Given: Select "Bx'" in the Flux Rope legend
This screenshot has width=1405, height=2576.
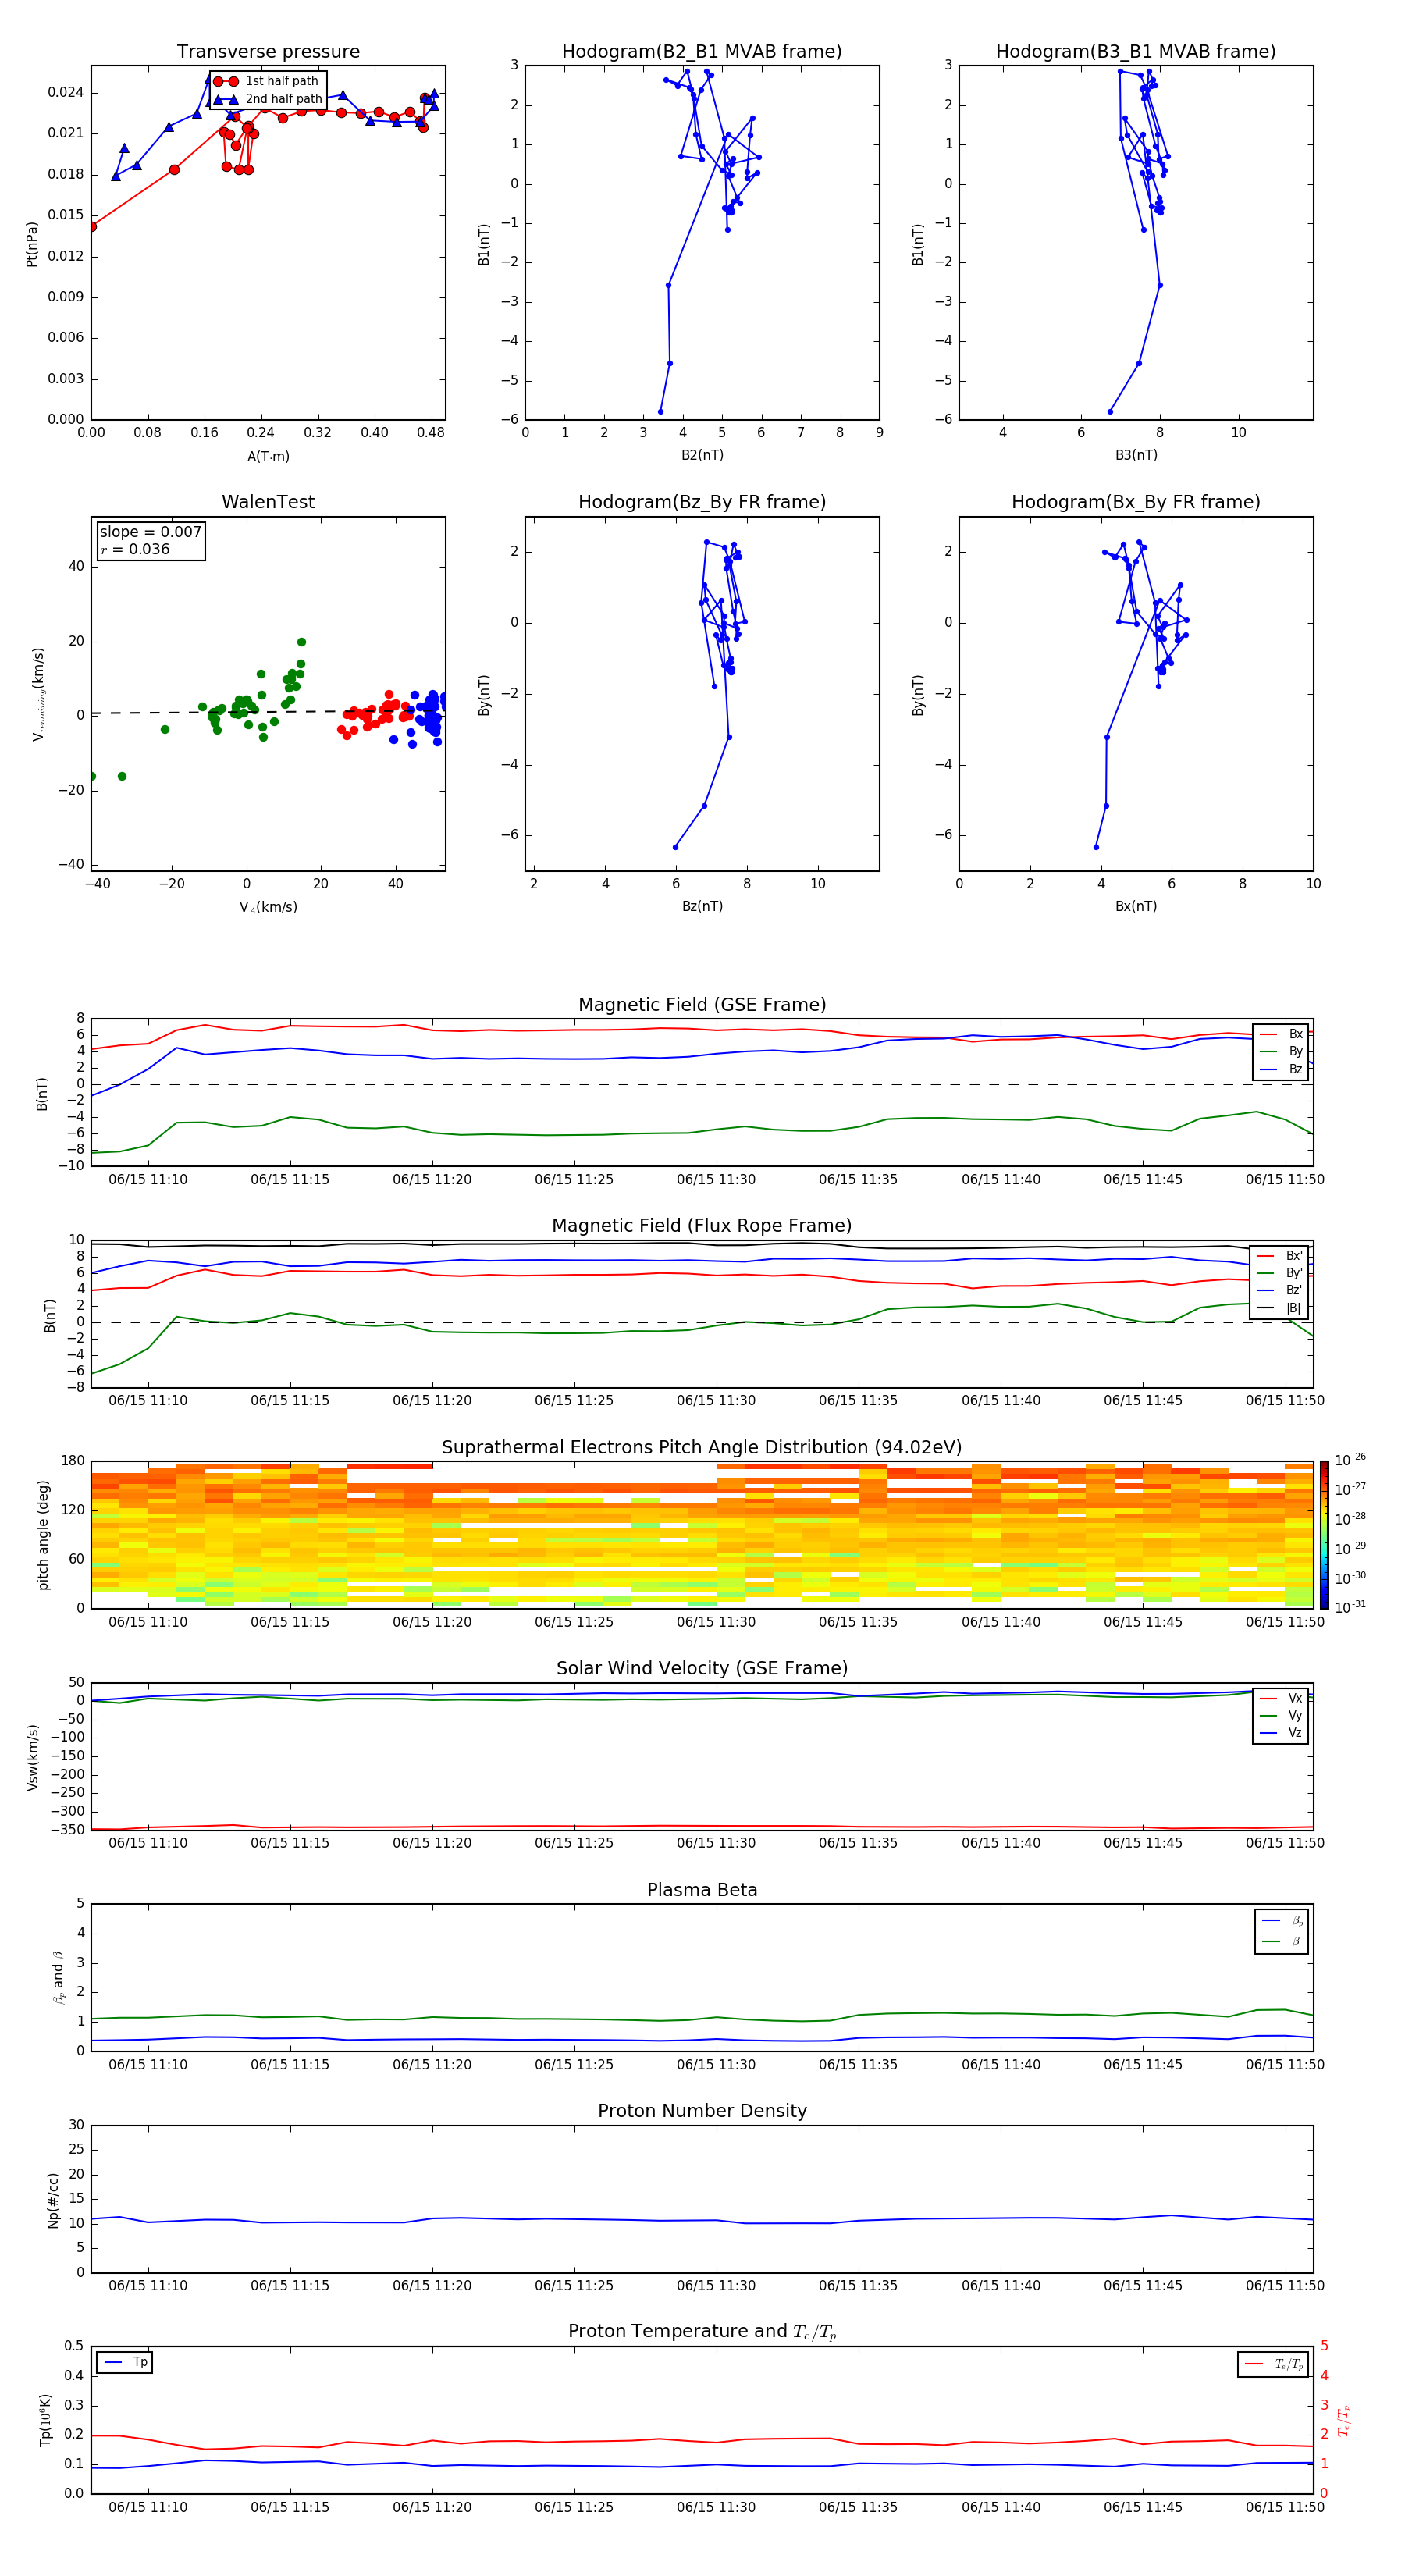Looking at the screenshot, I should point(1280,1256).
